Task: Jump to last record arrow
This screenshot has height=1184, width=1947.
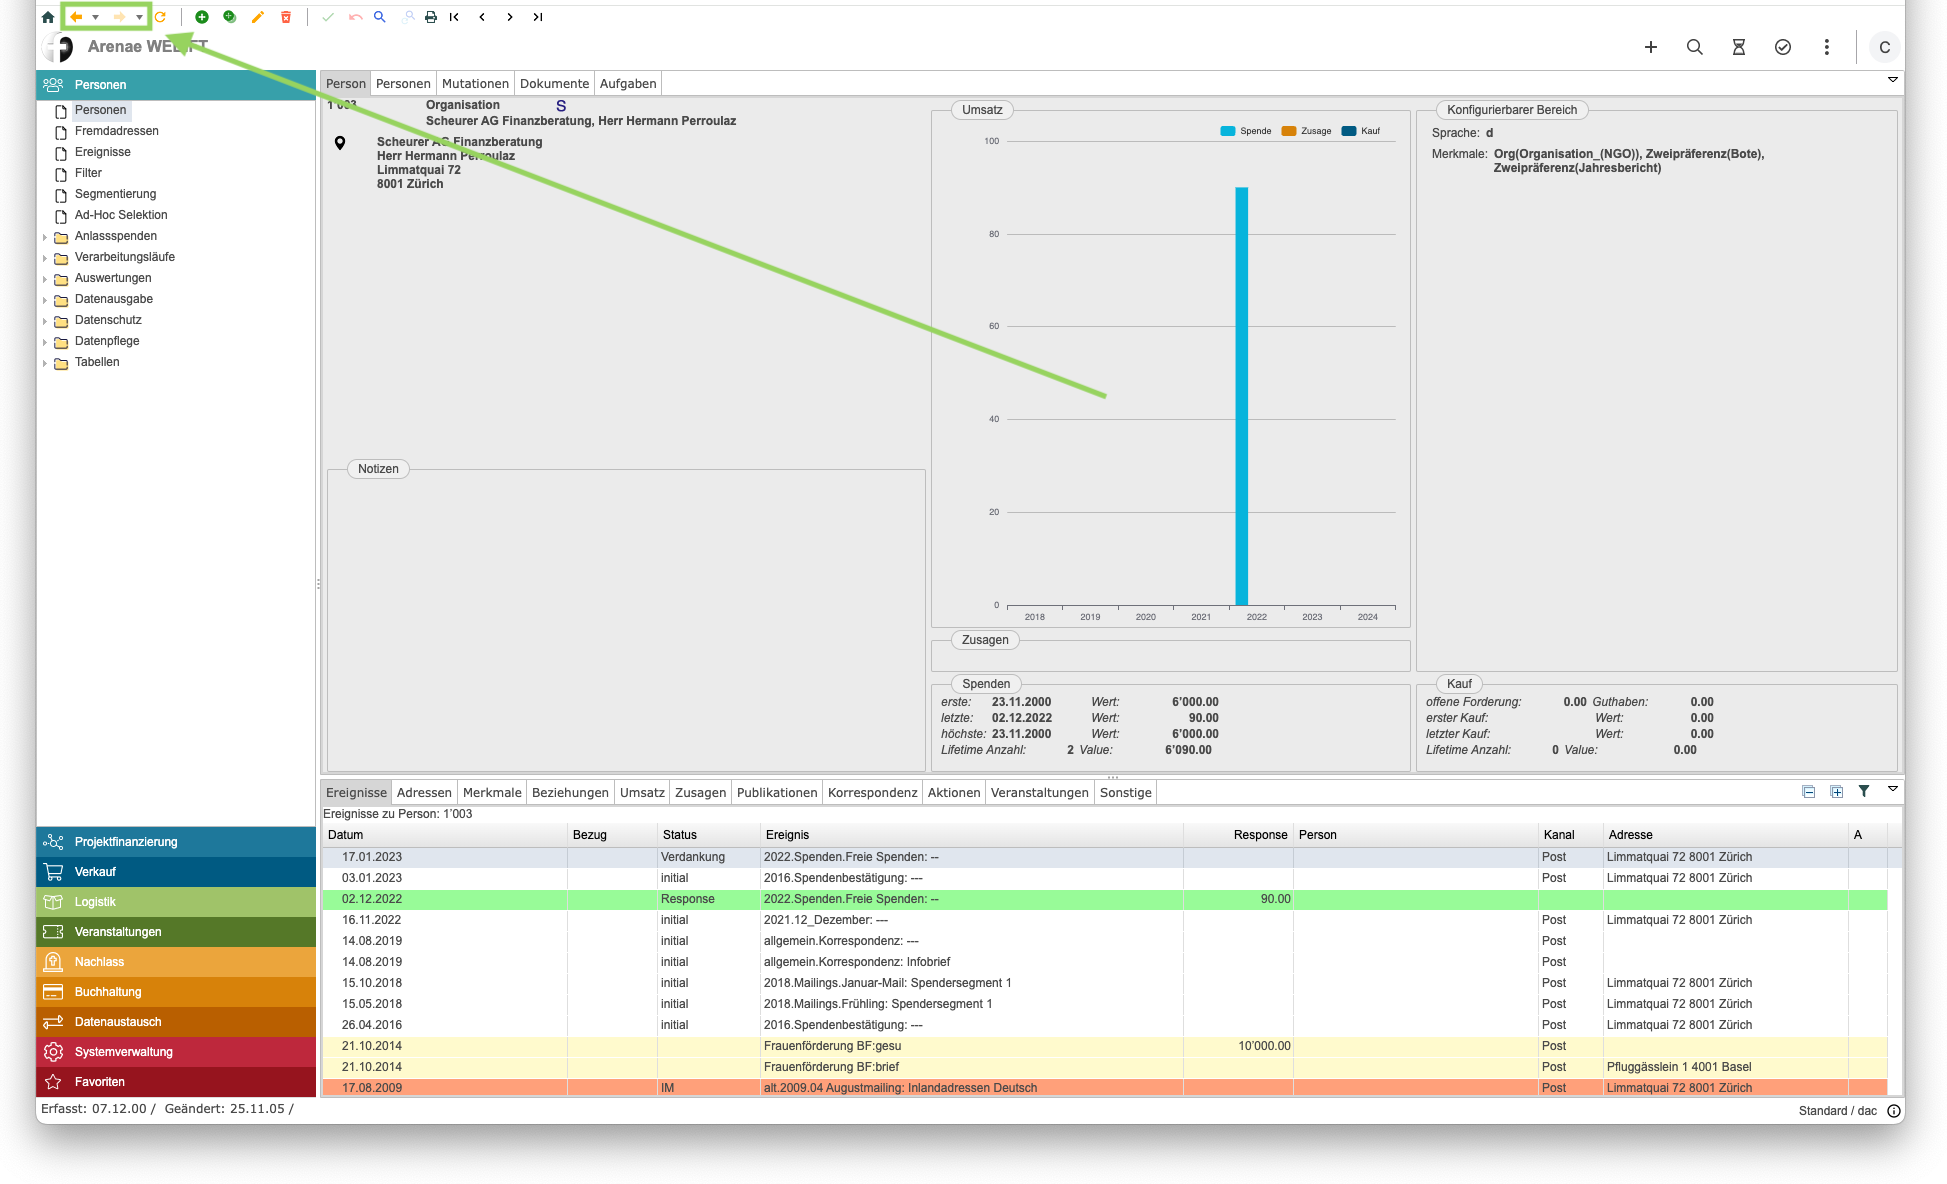Action: click(538, 17)
